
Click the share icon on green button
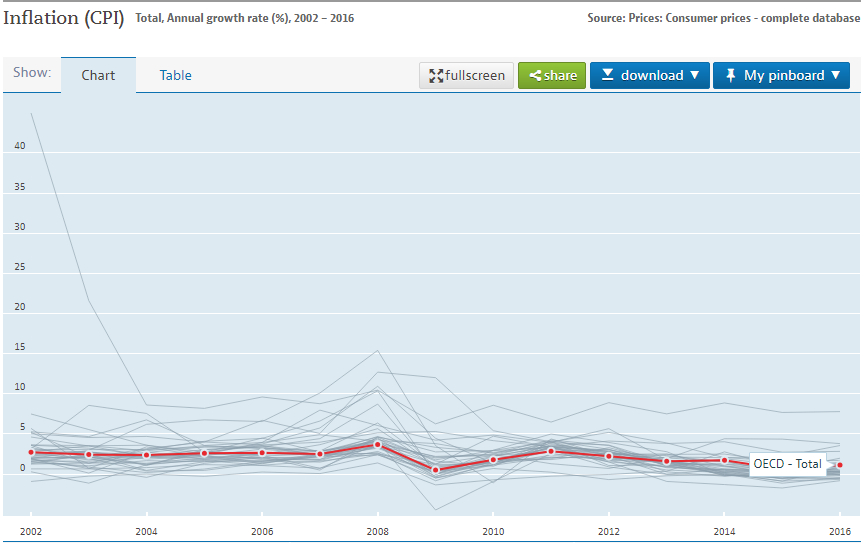535,76
